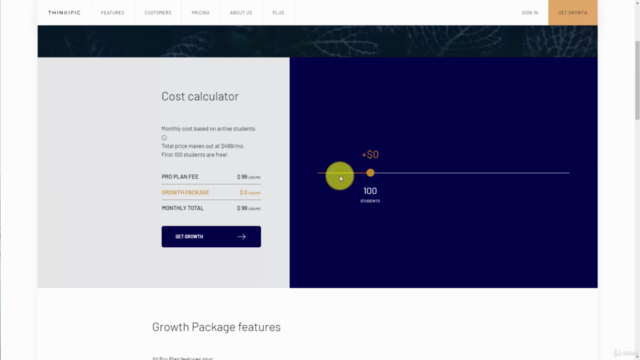Click the orange Get Growth header button
Image resolution: width=640 pixels, height=360 pixels.
point(573,13)
